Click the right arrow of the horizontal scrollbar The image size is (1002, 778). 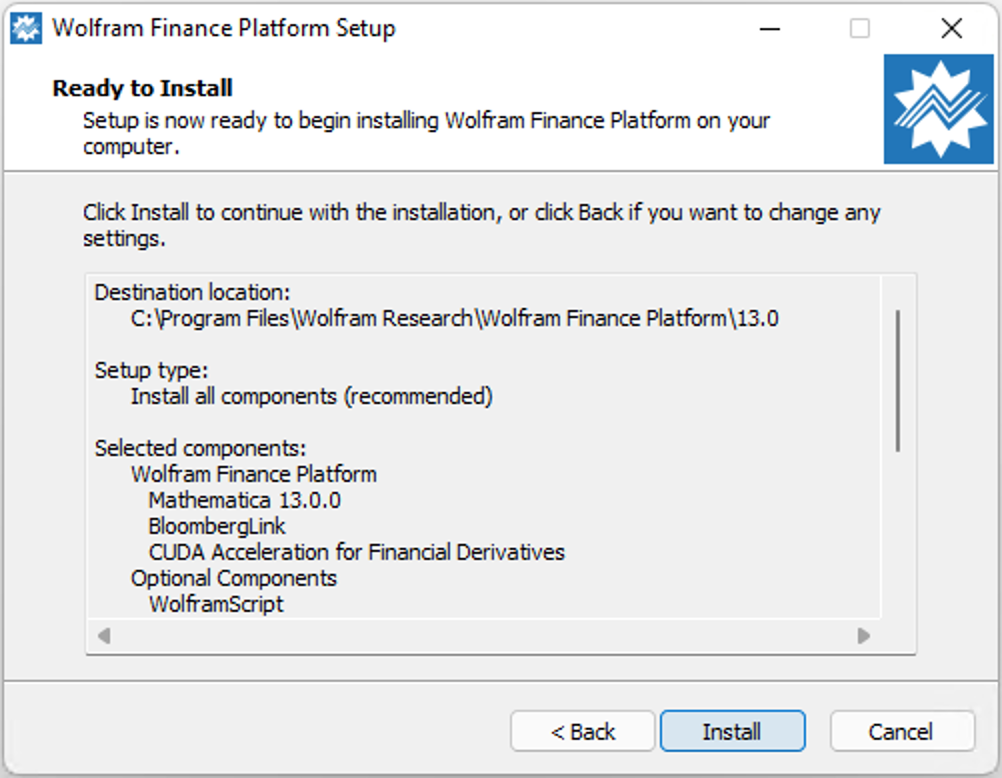pyautogui.click(x=862, y=634)
